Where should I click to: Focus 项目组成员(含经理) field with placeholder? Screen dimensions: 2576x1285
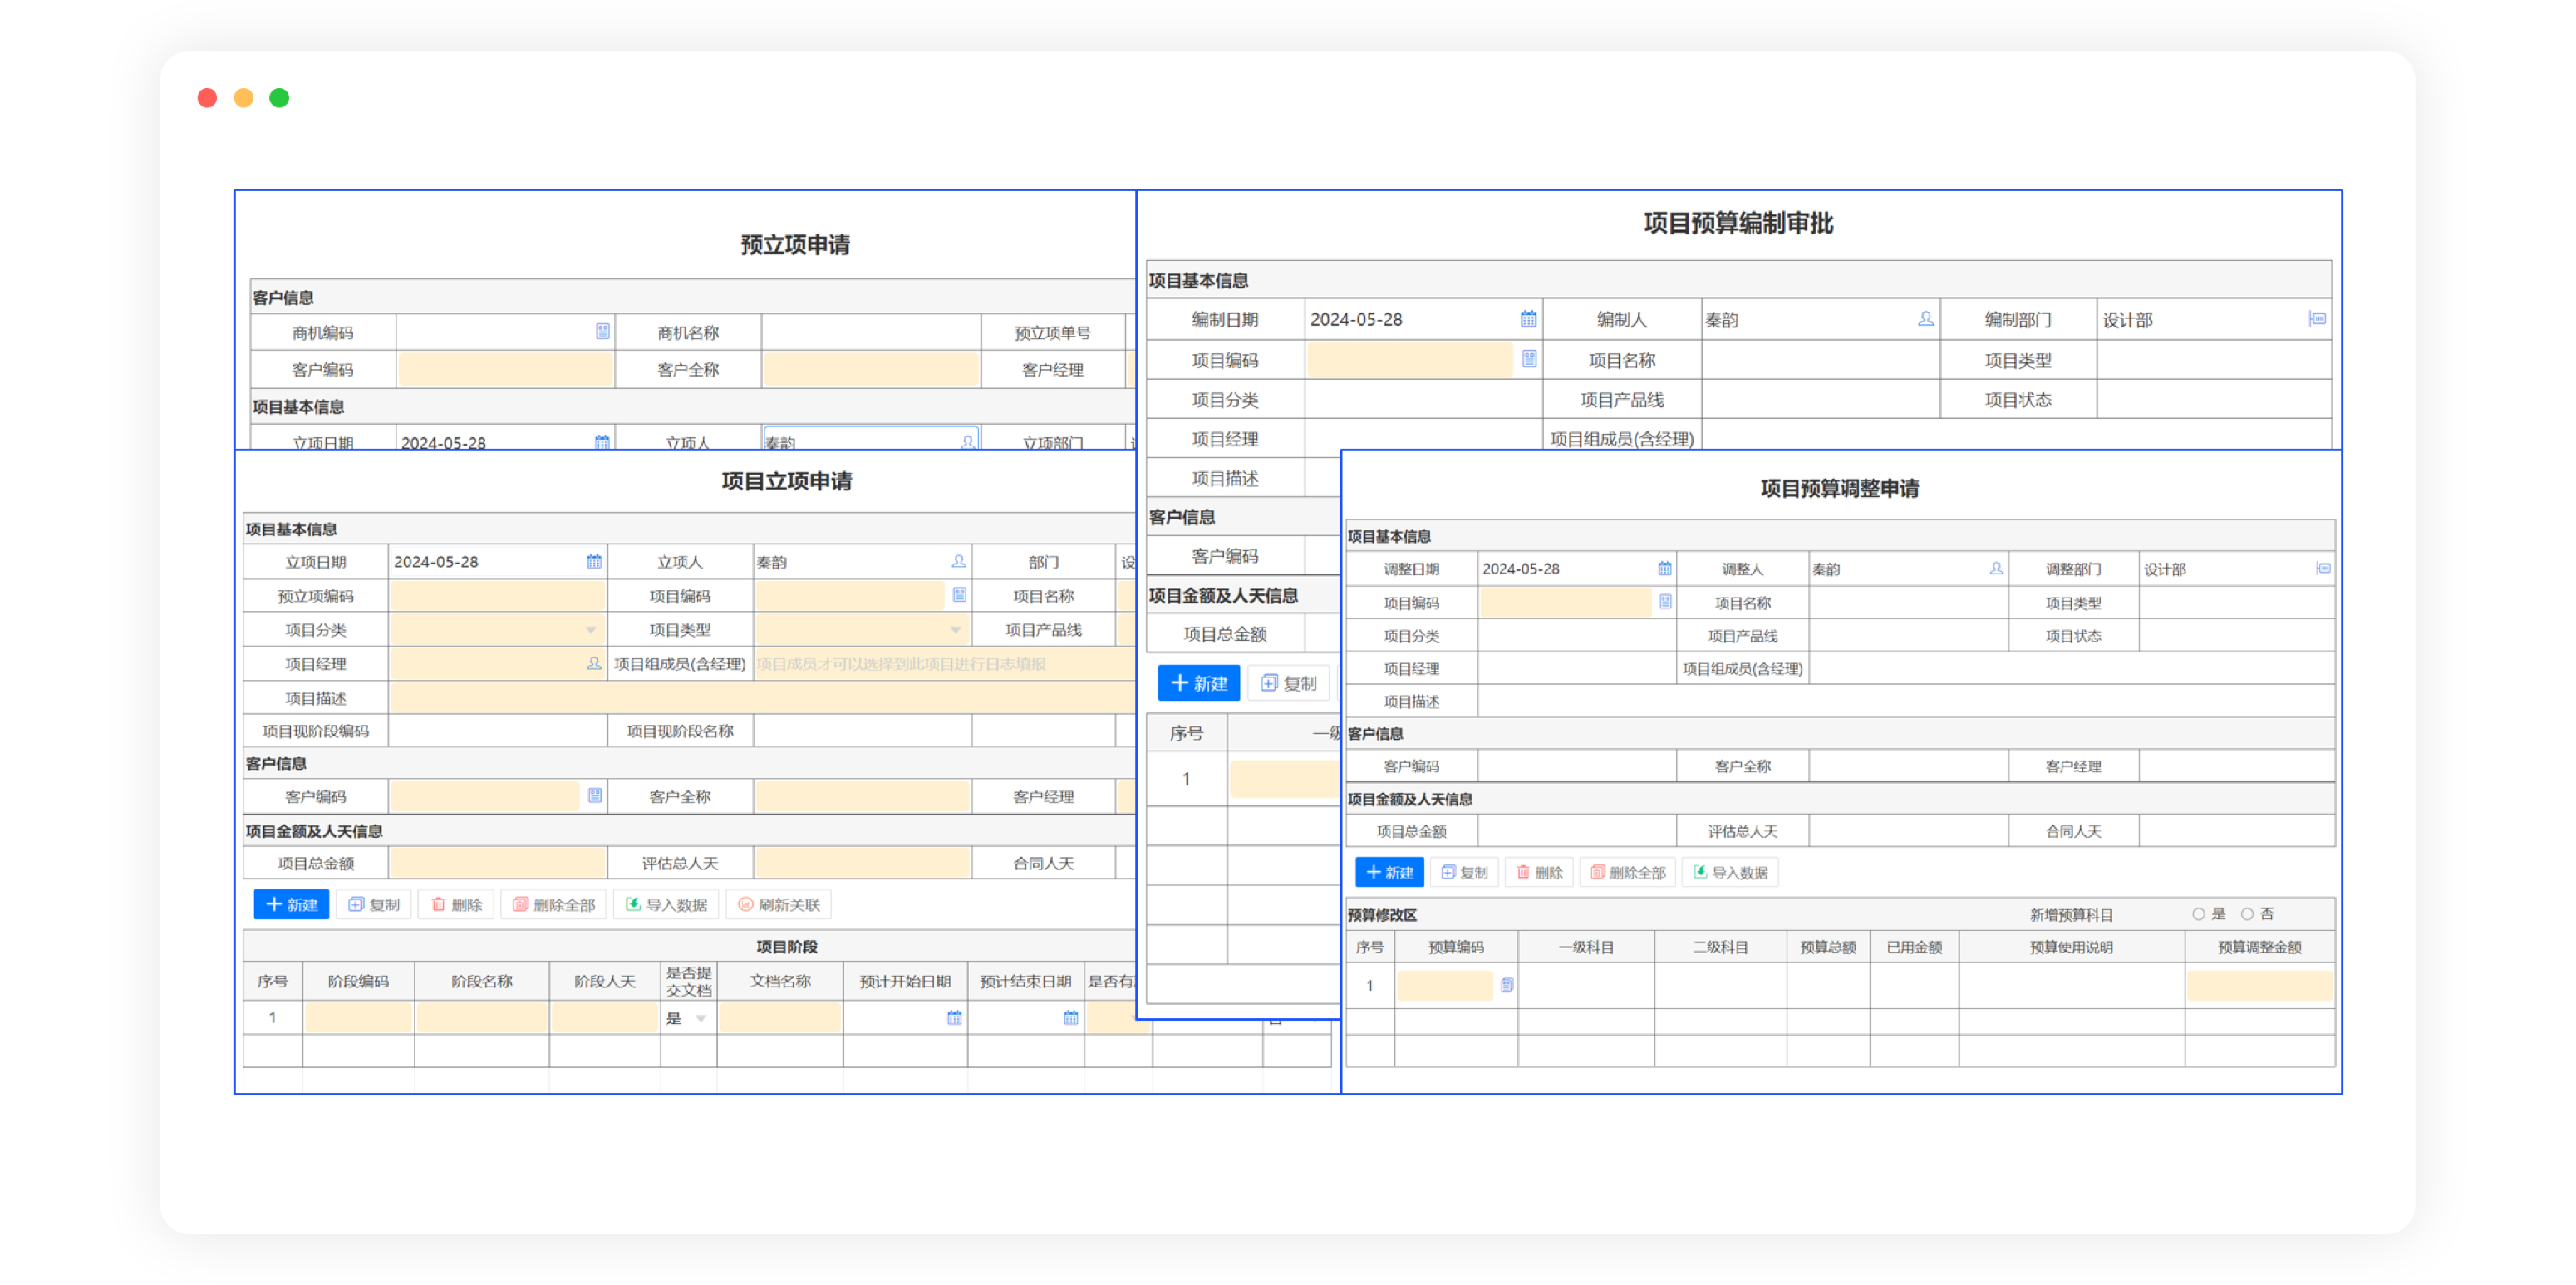(x=944, y=663)
